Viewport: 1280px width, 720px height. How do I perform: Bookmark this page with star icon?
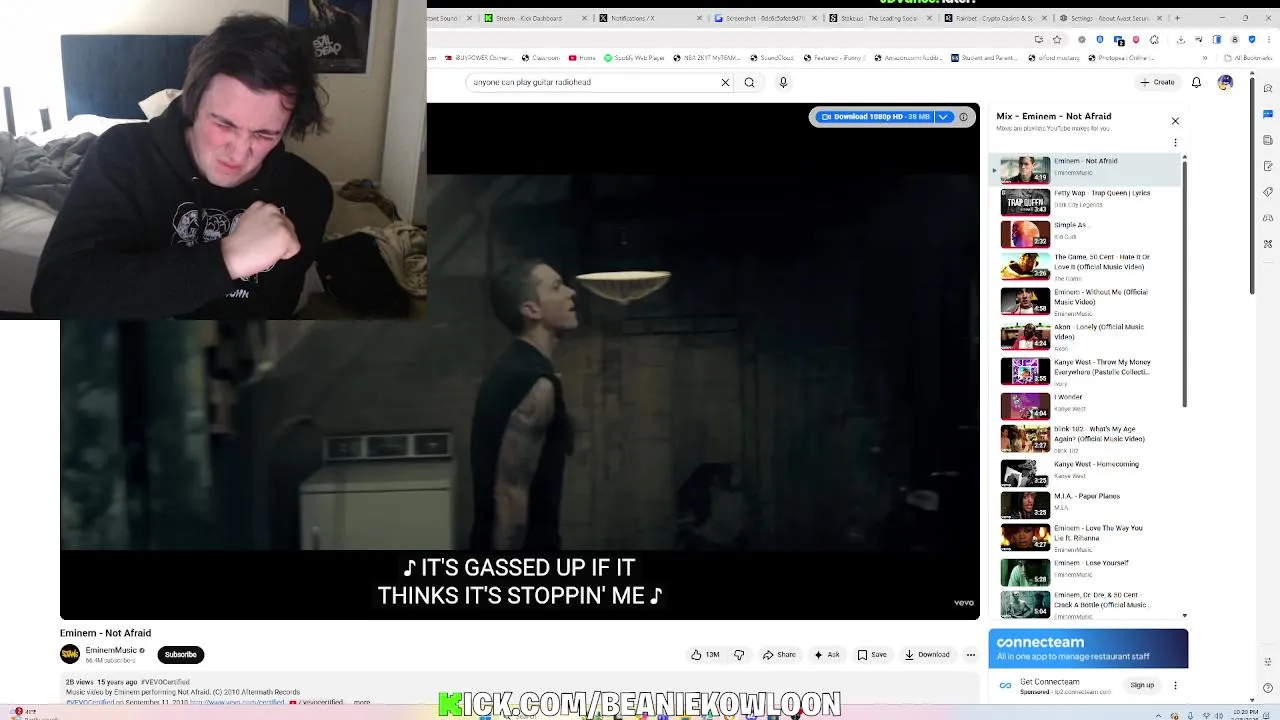click(1057, 40)
